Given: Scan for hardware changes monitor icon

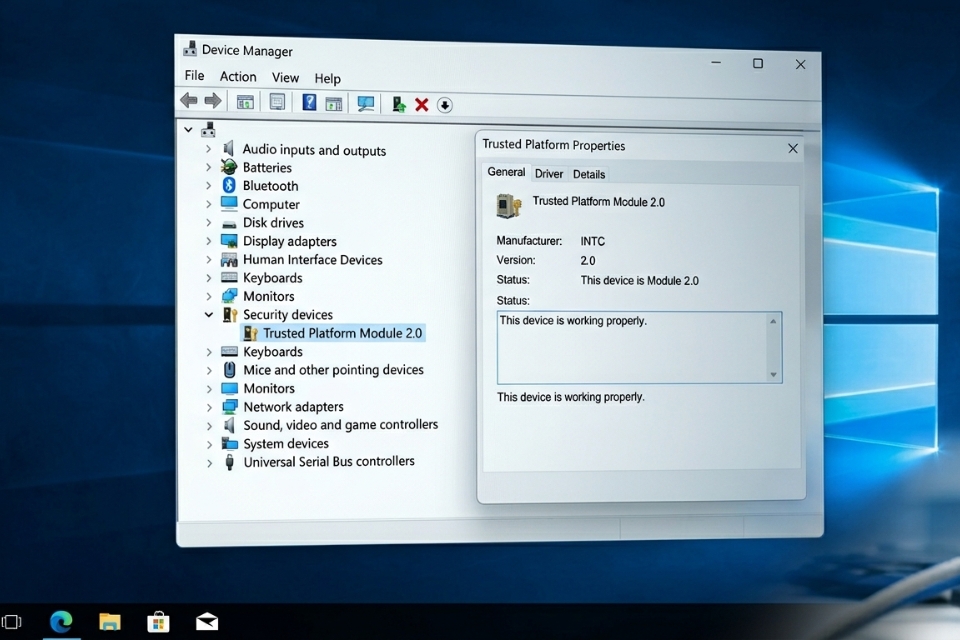Looking at the screenshot, I should [x=366, y=104].
